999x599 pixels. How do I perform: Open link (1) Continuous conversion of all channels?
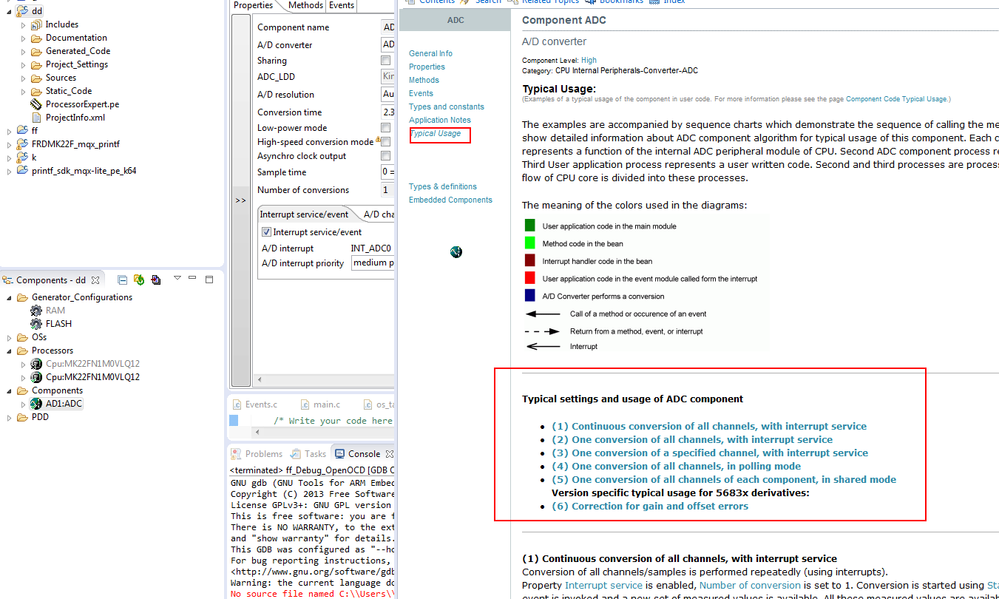pyautogui.click(x=709, y=426)
